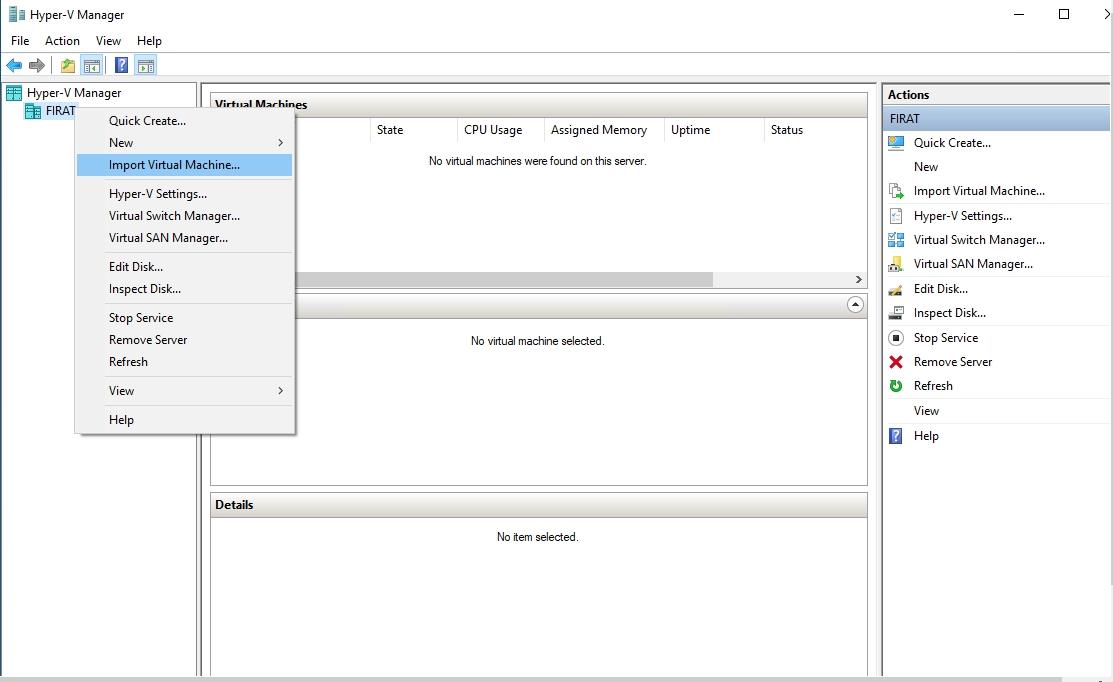
Task: Select Hyper-V Manager root node in tree
Action: 74,93
